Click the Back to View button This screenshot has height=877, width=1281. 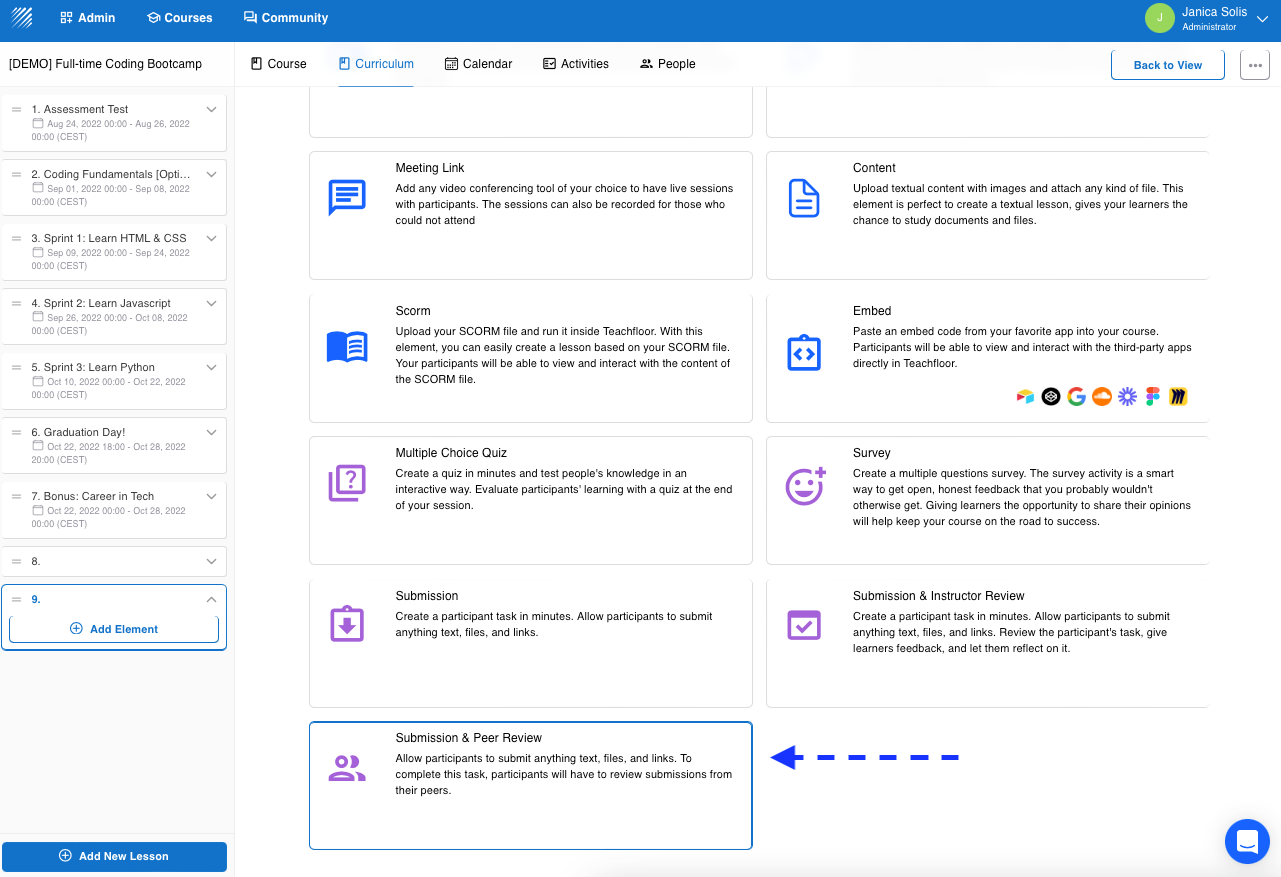(1167, 64)
